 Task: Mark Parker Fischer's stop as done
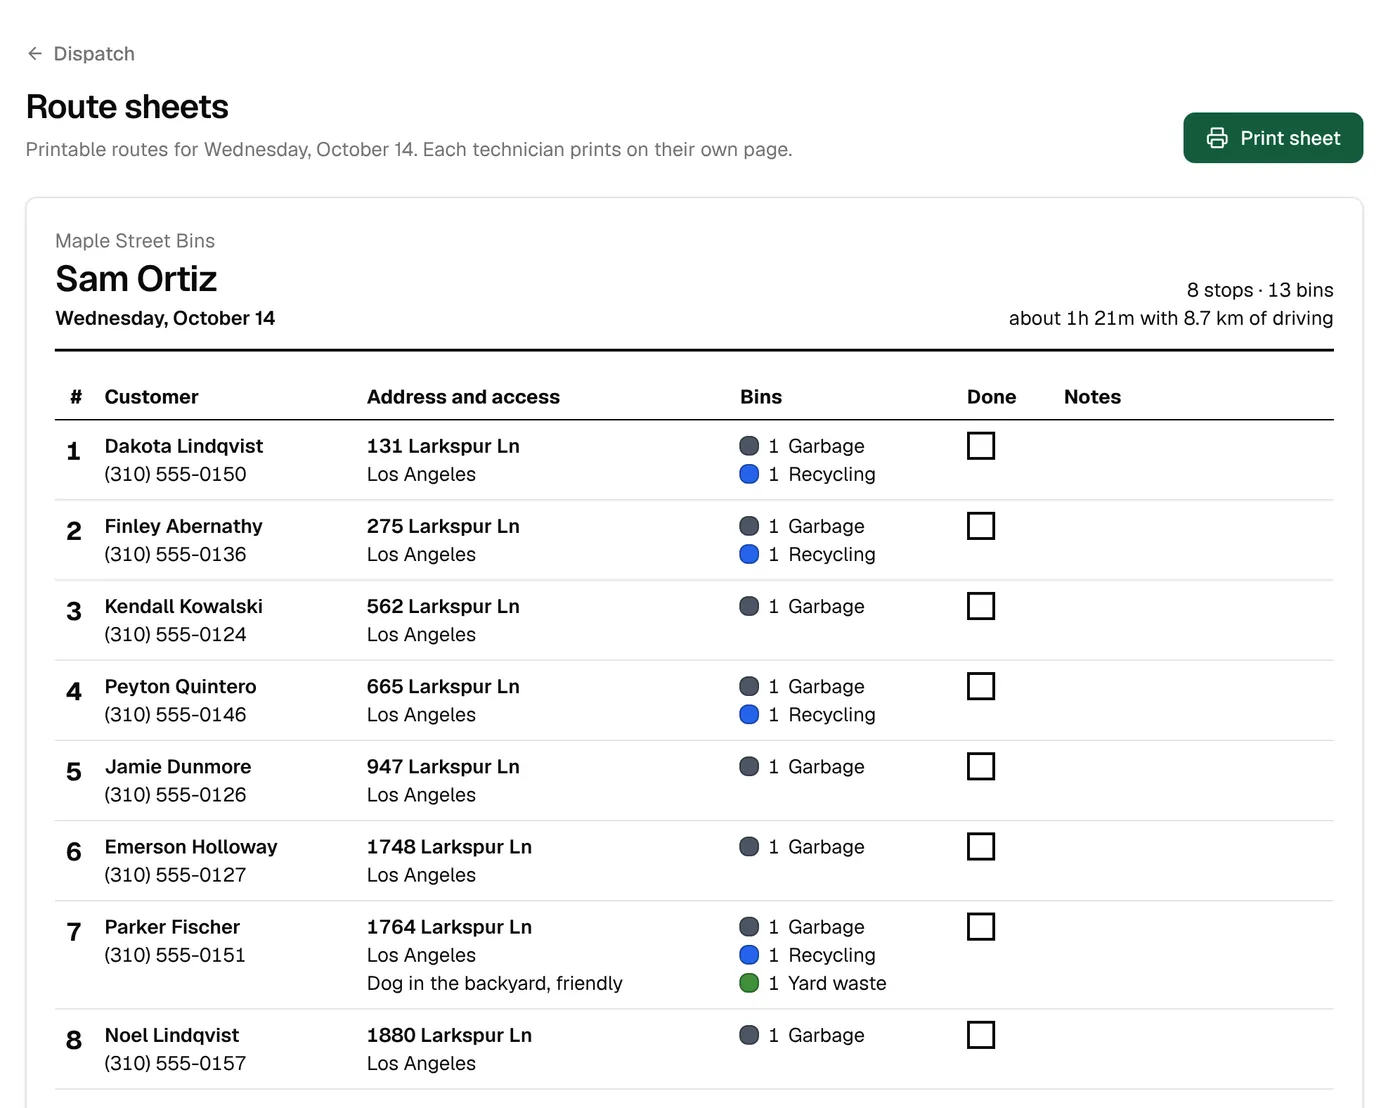pos(981,927)
